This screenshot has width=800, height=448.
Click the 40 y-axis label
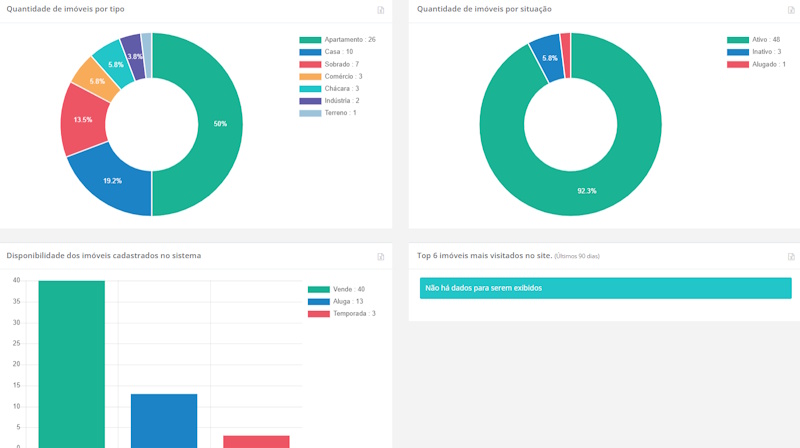[16, 280]
